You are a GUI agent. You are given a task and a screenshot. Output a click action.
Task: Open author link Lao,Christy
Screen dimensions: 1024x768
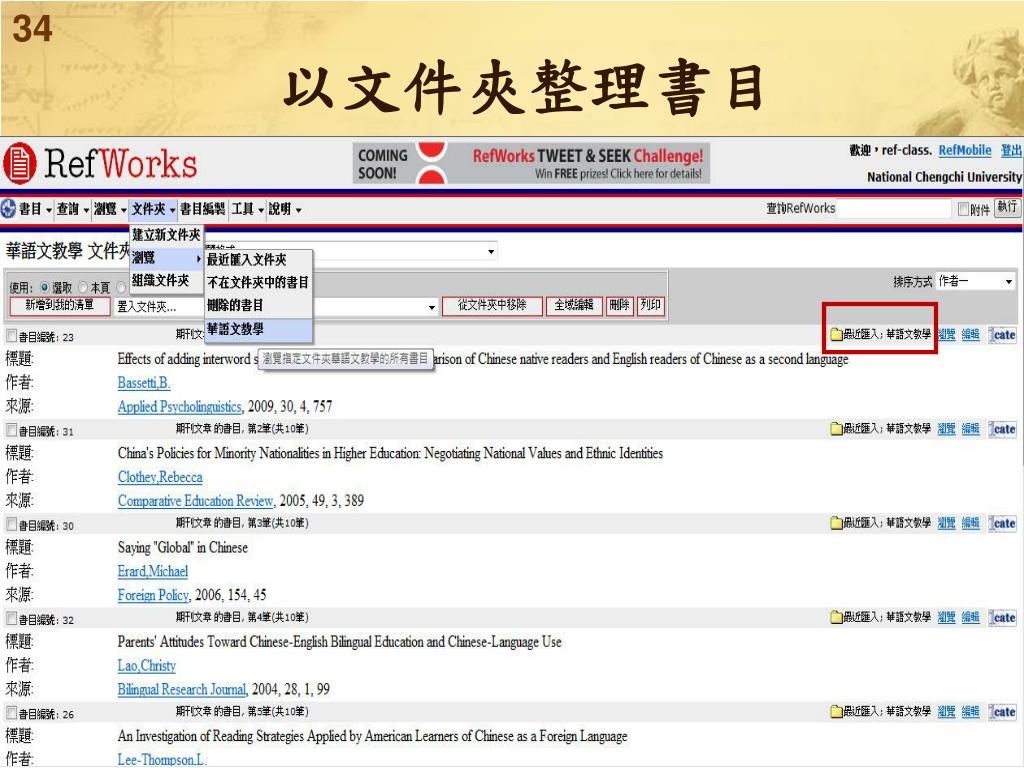tap(147, 665)
